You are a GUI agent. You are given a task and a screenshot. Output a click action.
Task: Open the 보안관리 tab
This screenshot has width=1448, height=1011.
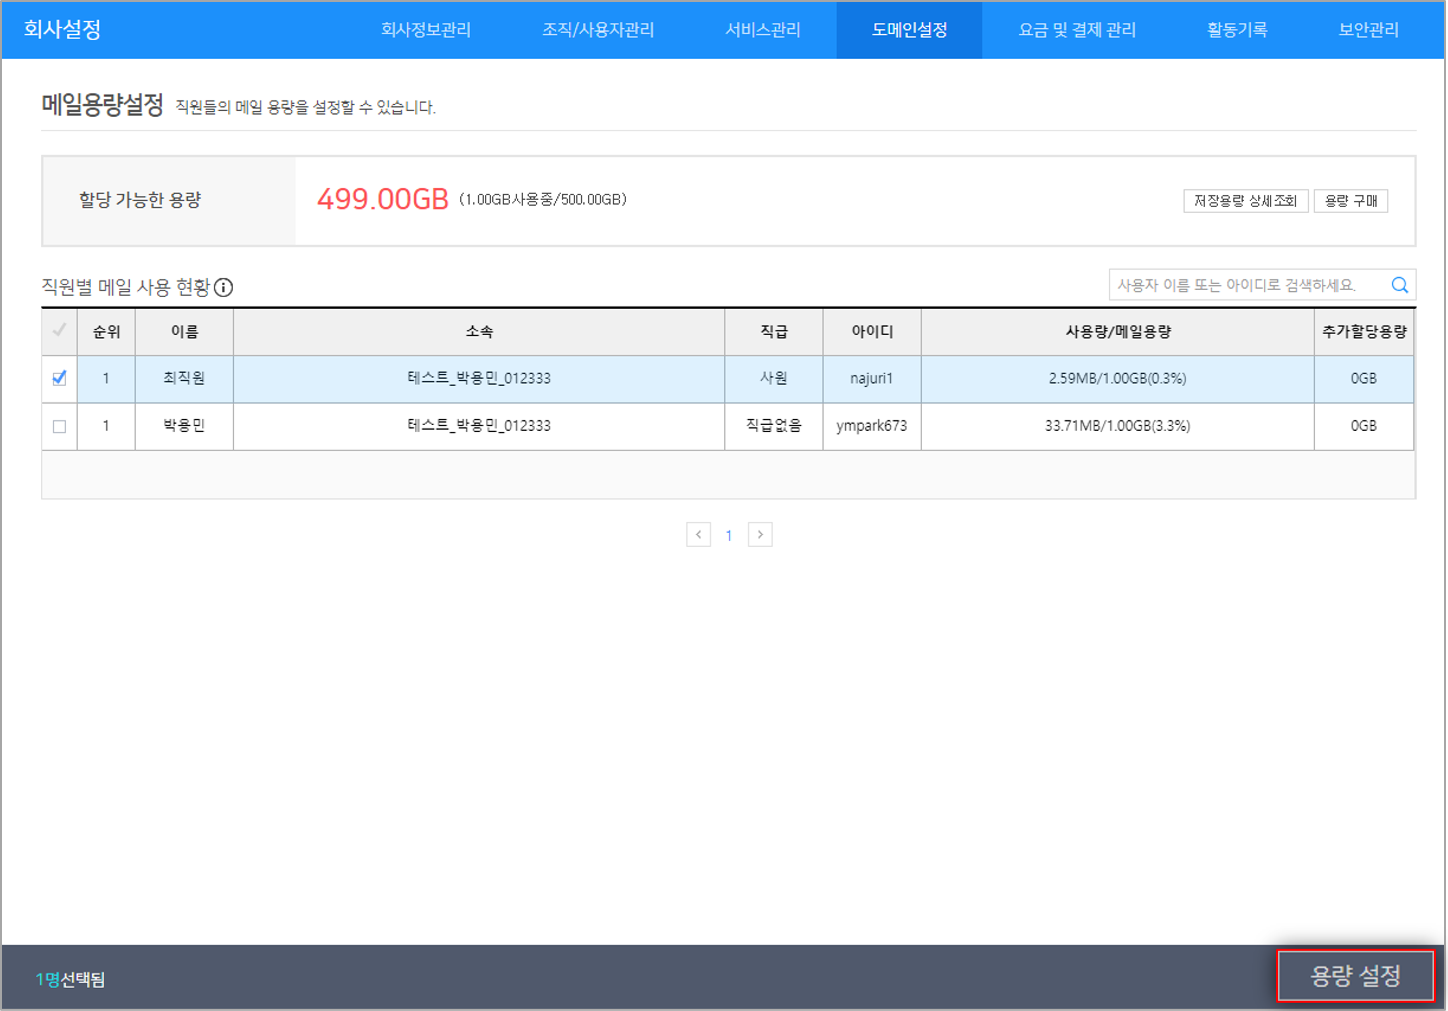pyautogui.click(x=1368, y=30)
